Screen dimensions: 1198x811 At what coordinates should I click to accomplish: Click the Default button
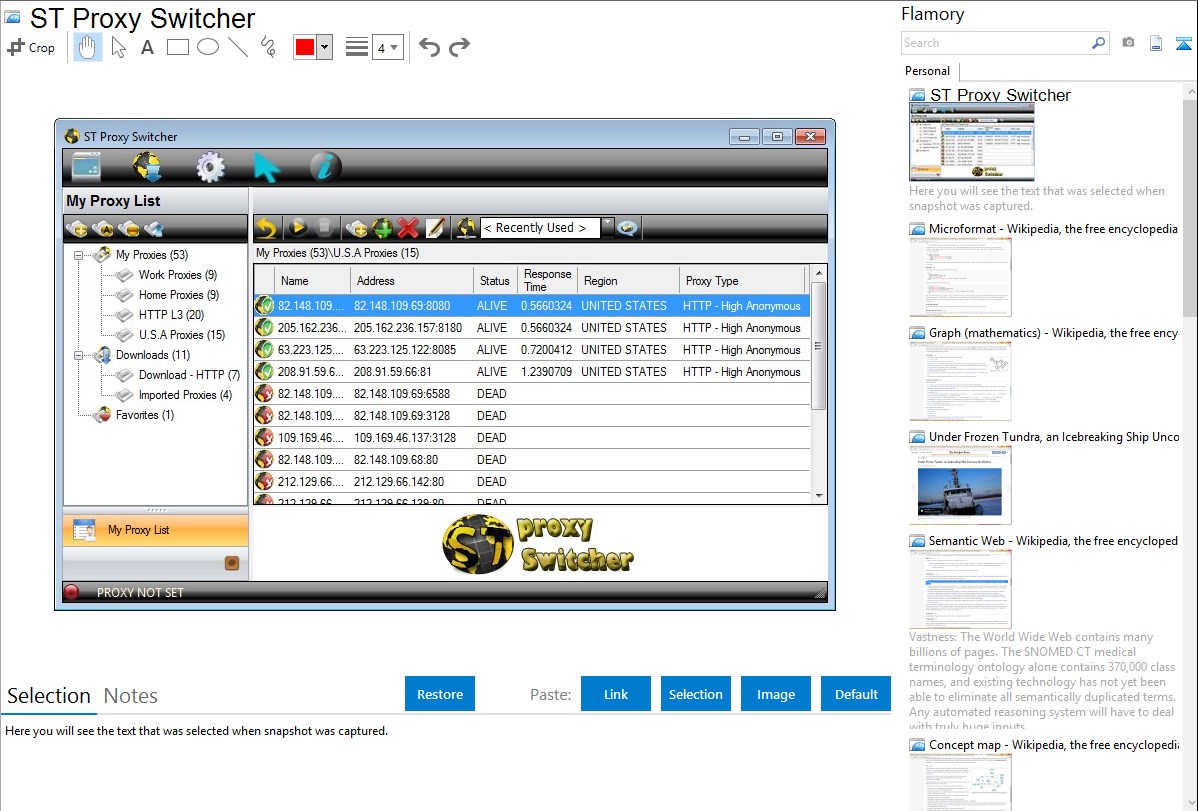click(x=856, y=694)
